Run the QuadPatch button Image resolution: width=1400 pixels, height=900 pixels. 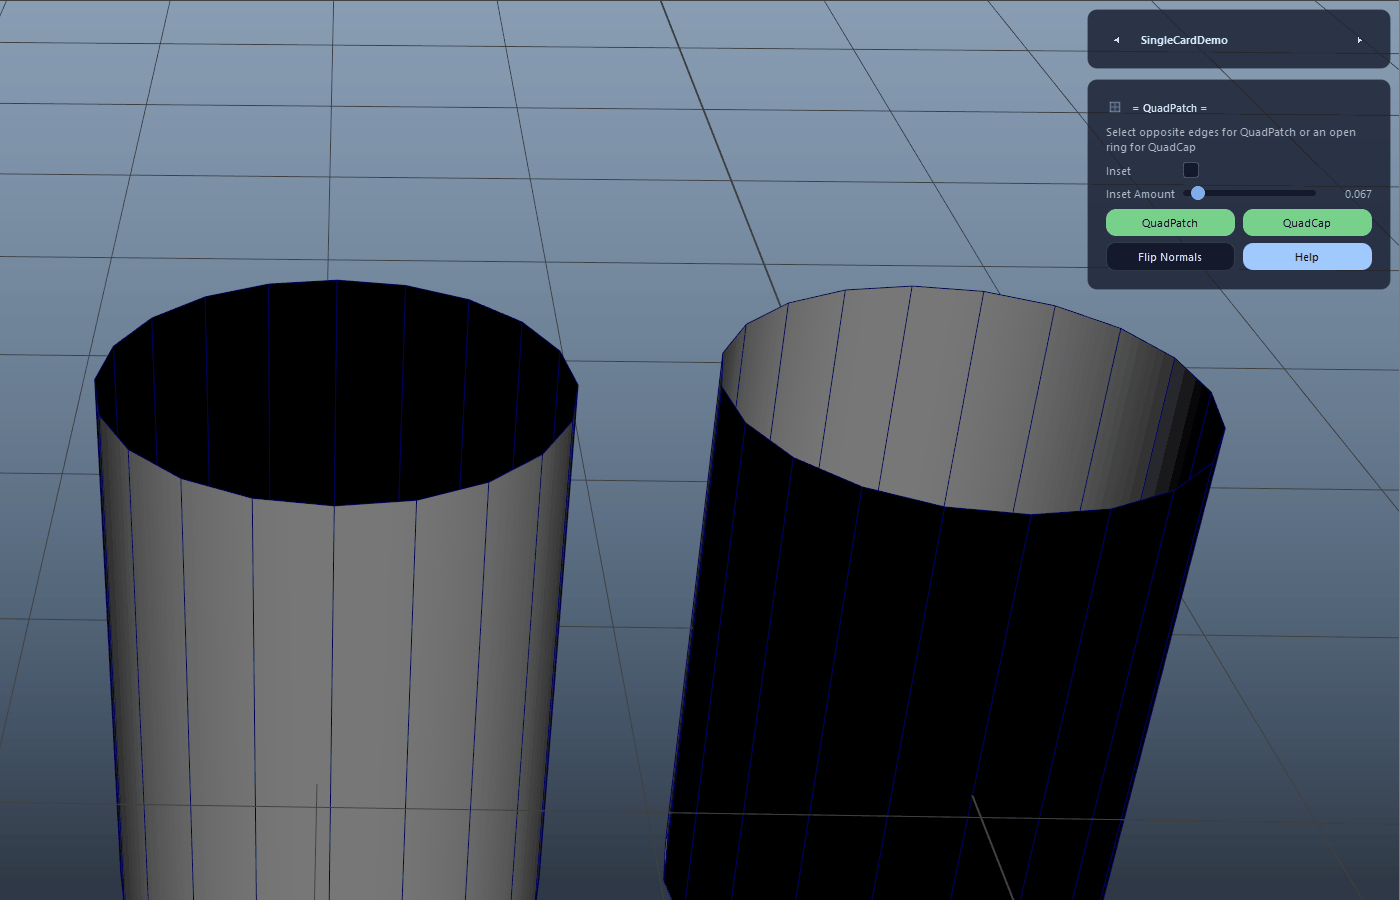[x=1170, y=223]
